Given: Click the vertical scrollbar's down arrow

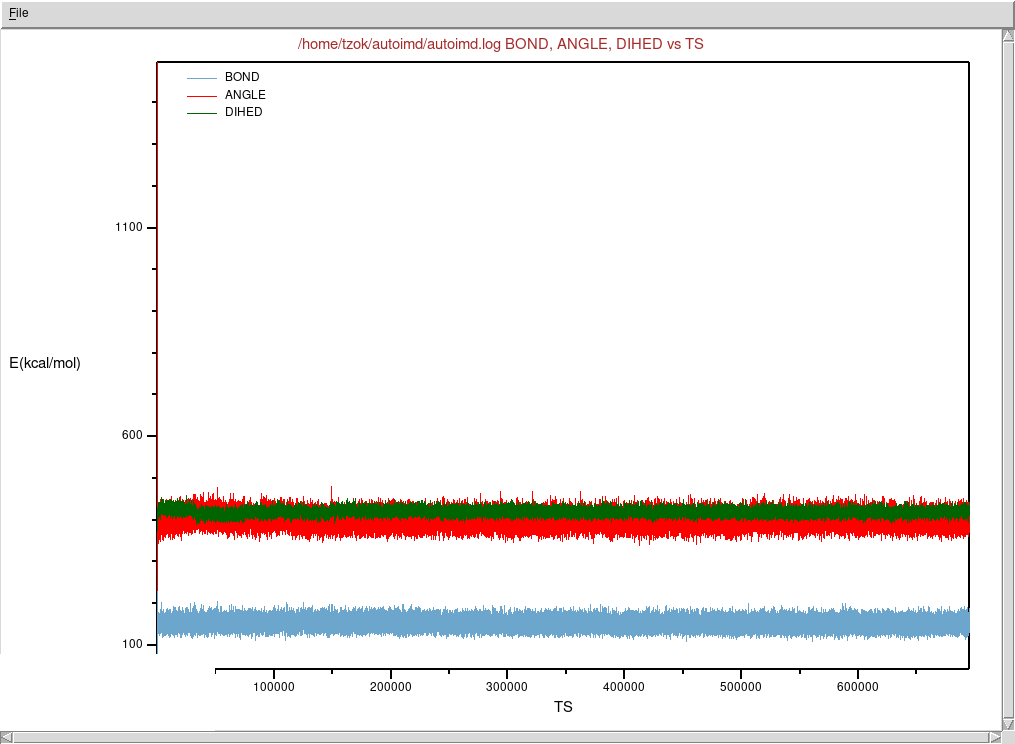Looking at the screenshot, I should click(x=1009, y=725).
